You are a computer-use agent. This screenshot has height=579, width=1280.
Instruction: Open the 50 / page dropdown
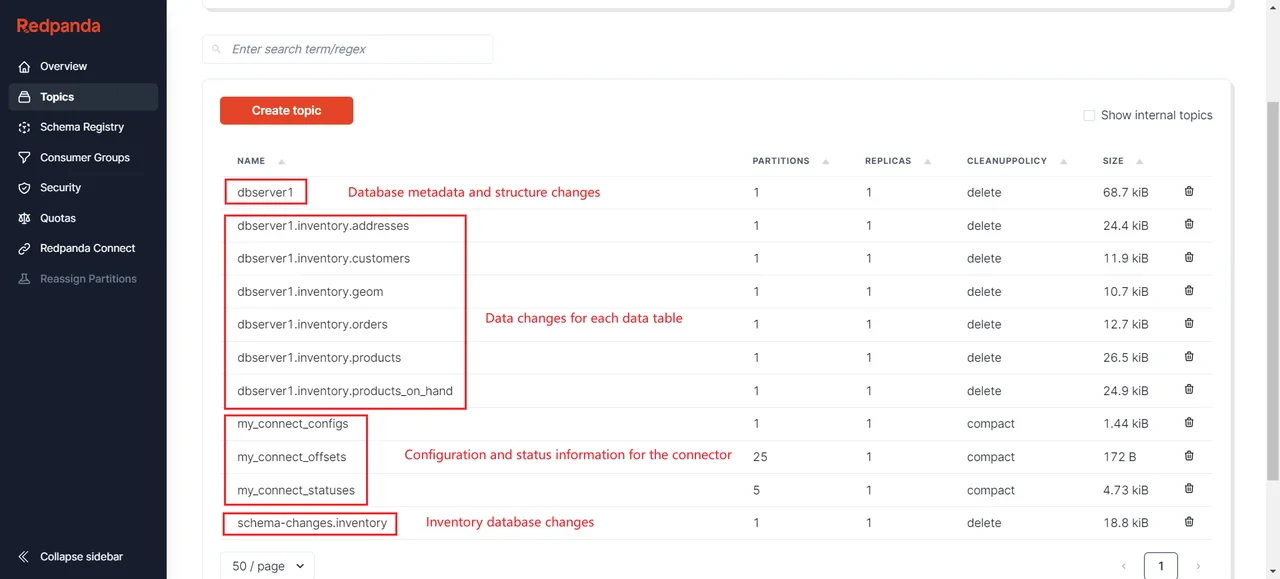pos(267,566)
